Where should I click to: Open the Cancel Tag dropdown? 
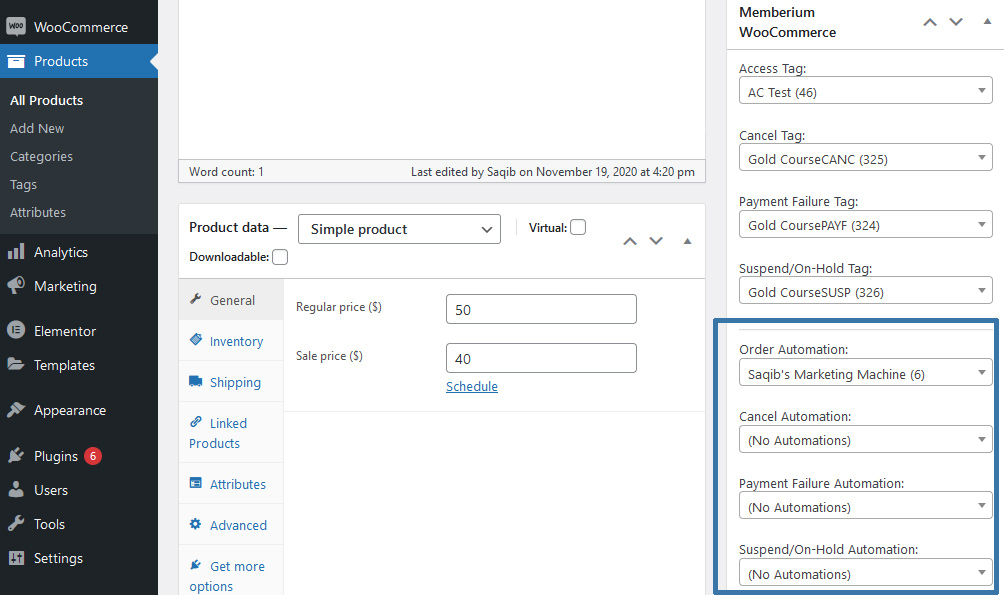coord(866,158)
